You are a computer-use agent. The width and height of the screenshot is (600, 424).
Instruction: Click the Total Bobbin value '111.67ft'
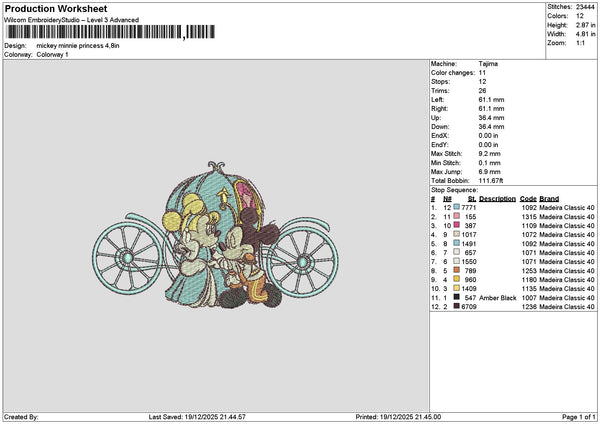(491, 181)
